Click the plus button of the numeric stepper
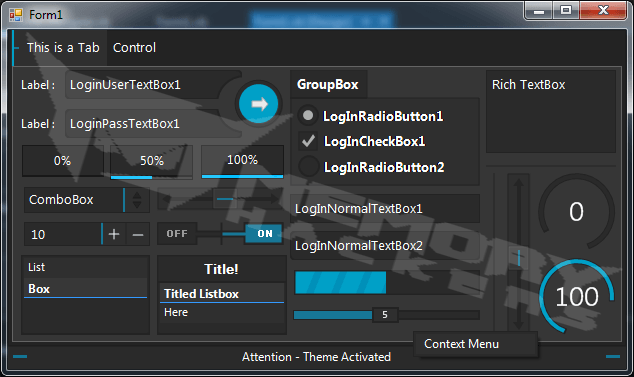This screenshot has height=377, width=634. point(114,234)
